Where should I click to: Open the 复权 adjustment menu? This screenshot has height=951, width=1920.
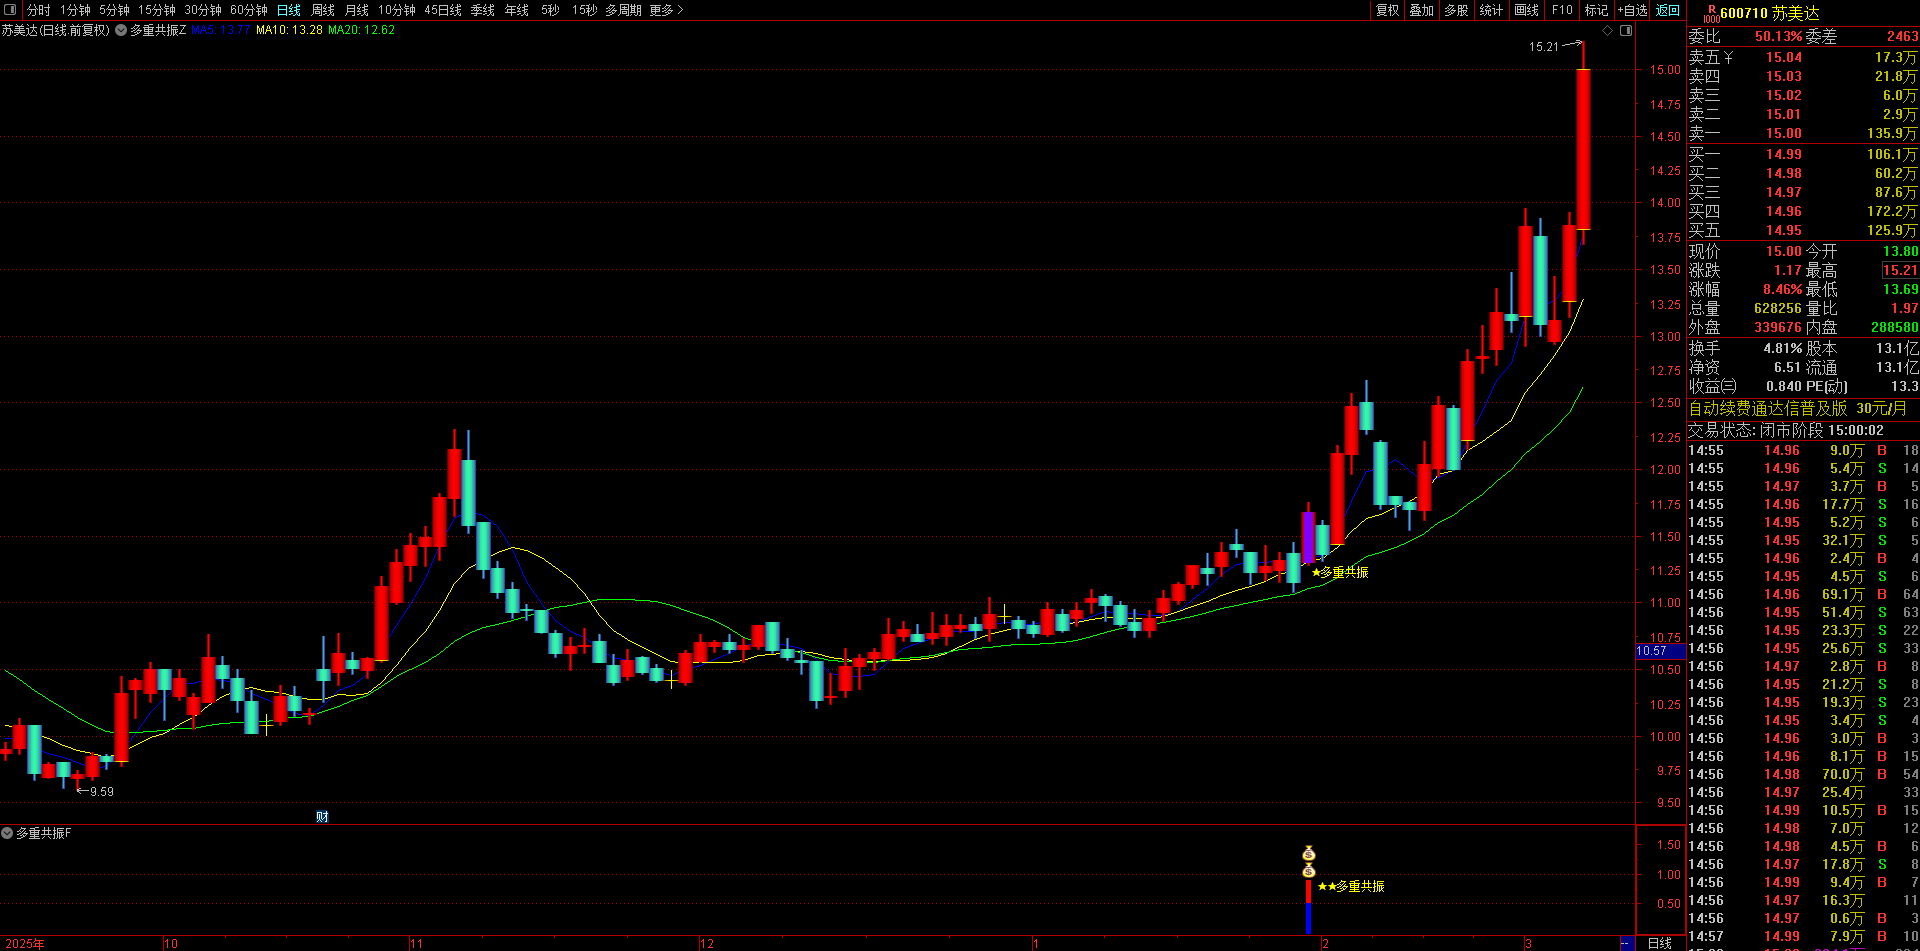(x=1388, y=10)
